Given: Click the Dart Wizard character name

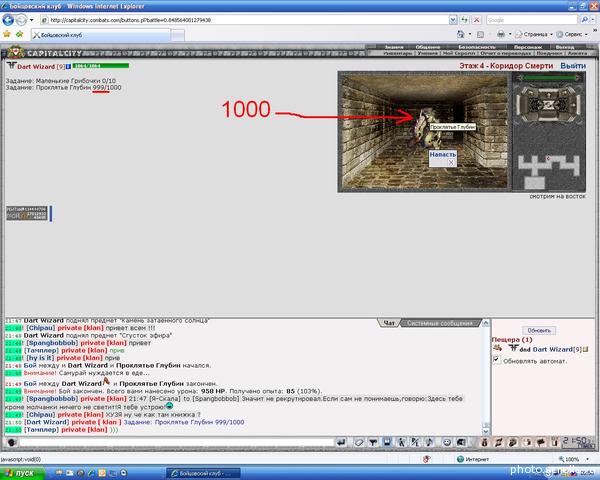Looking at the screenshot, I should (36, 67).
